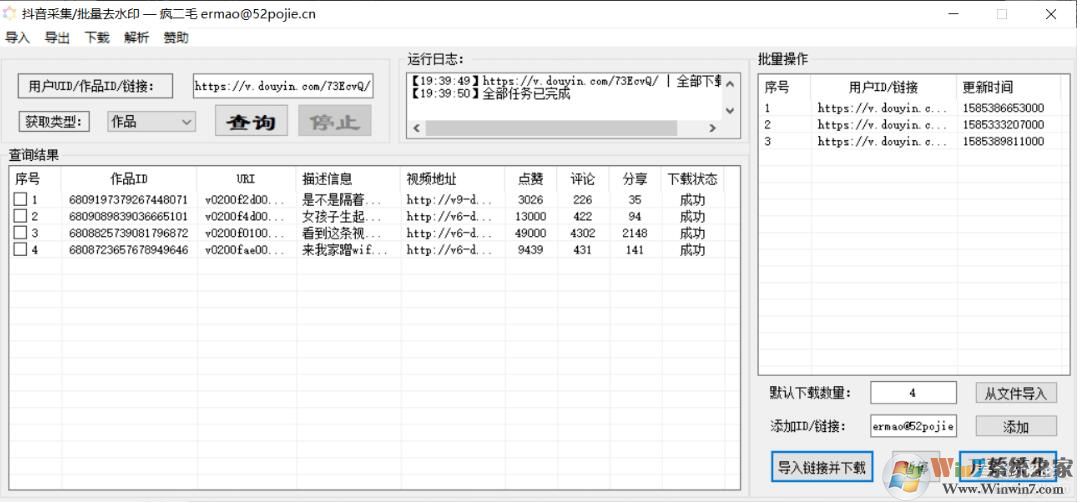Enable the checkbox for row 4
The image size is (1080, 503).
point(20,250)
